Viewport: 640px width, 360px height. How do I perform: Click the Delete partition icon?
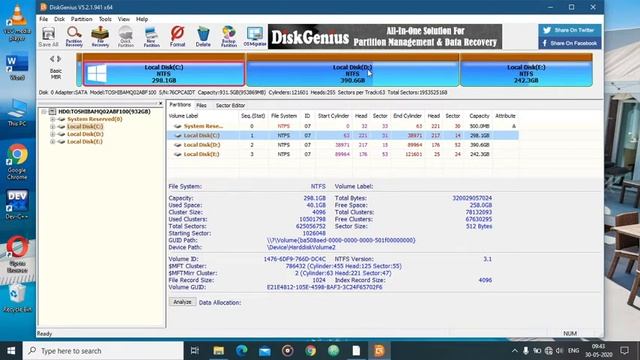tap(203, 36)
